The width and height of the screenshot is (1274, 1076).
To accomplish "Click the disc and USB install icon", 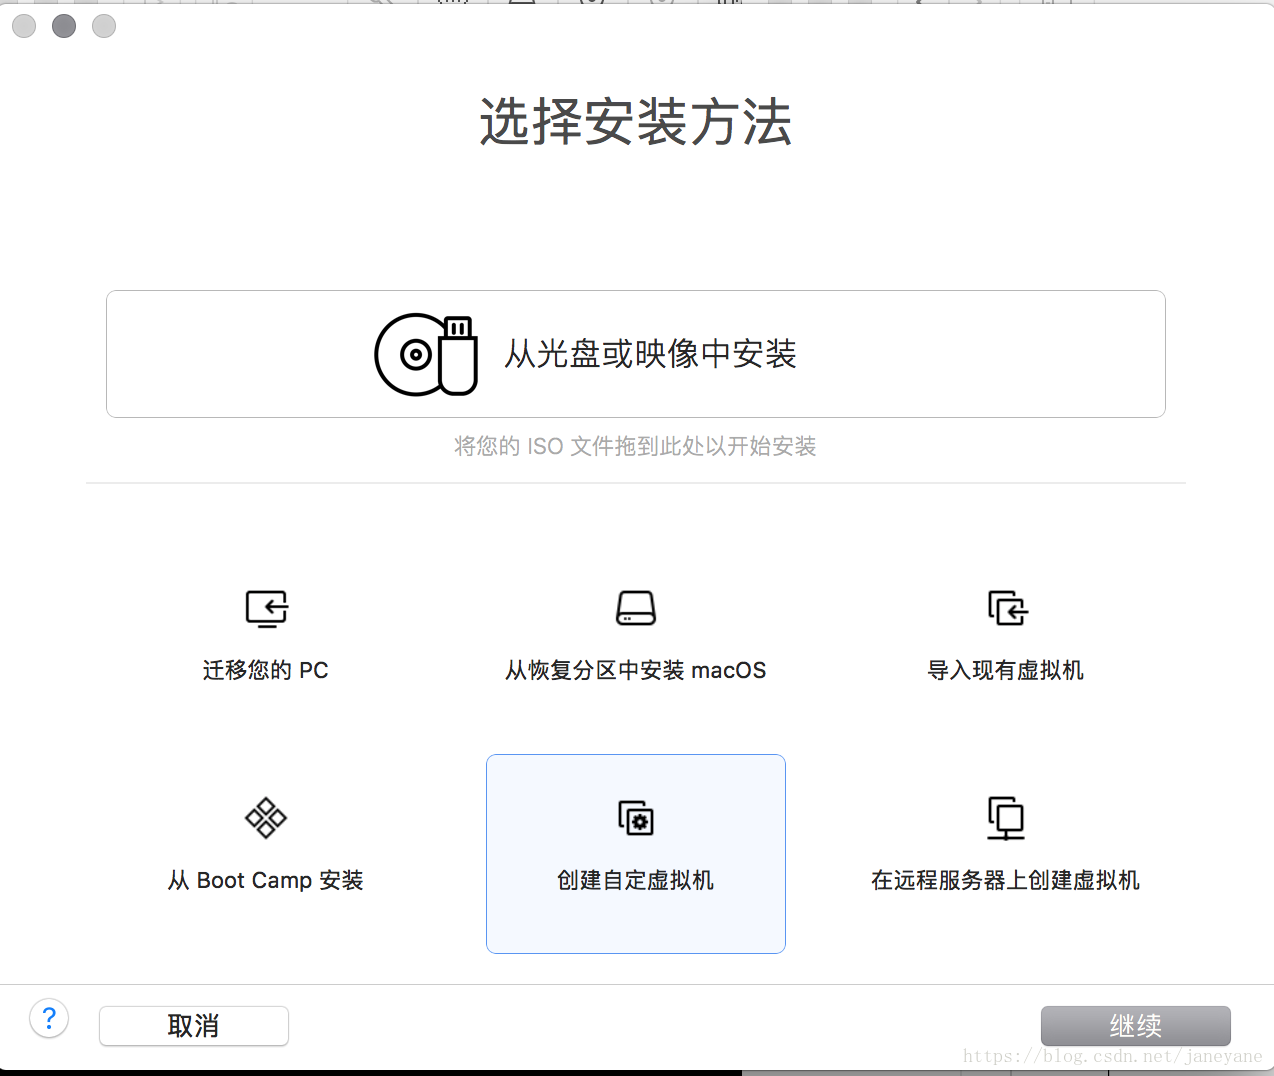I will coord(426,355).
